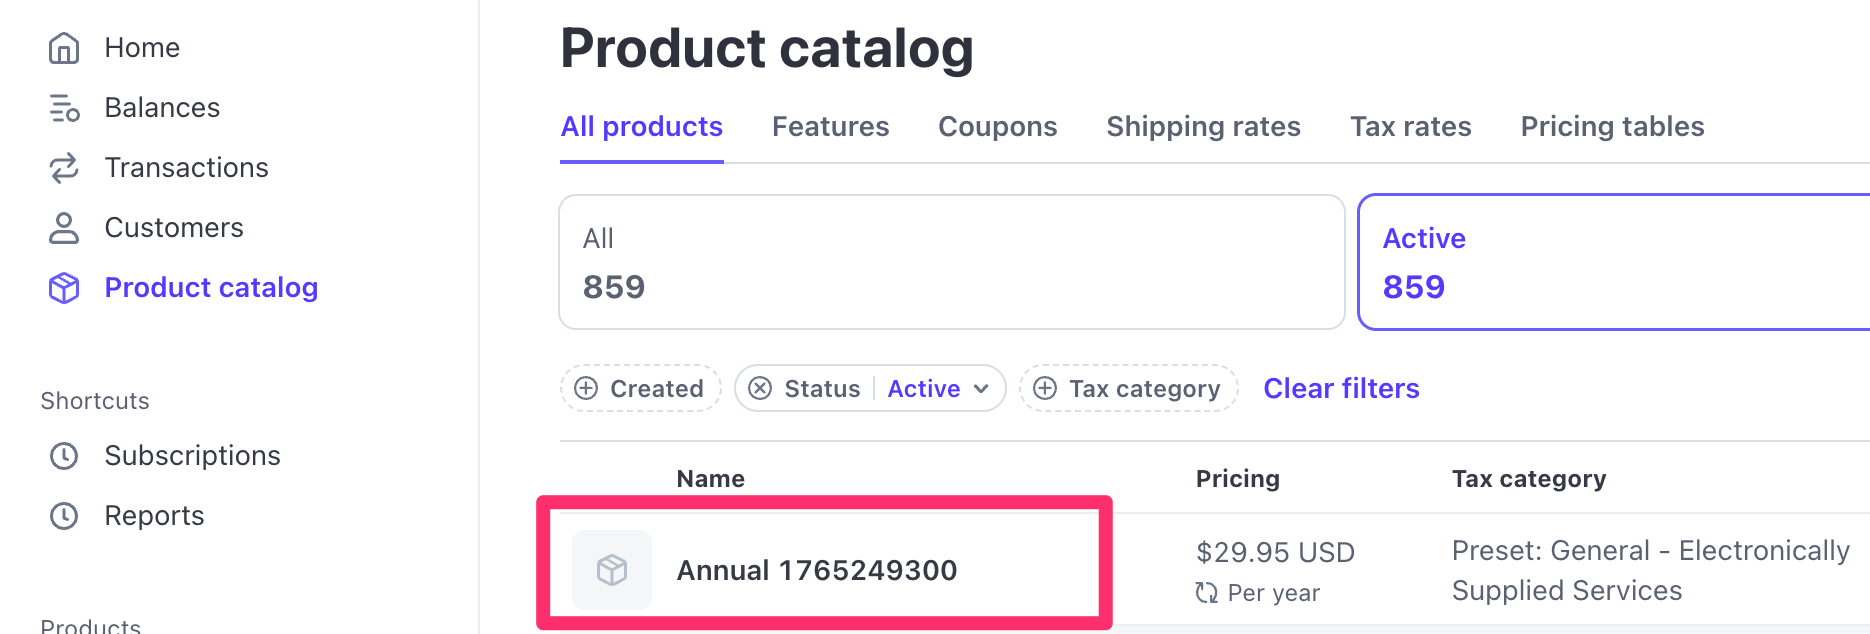
Task: Click the Balances icon in sidebar
Action: pos(64,108)
